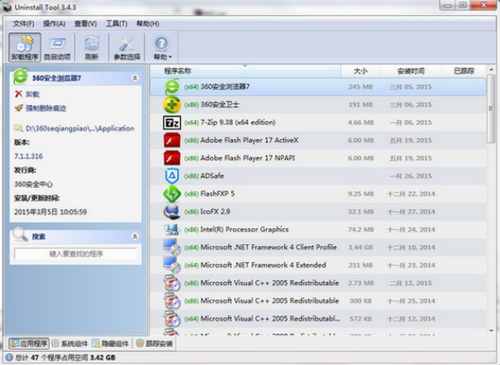Switch to the 跟踪安装 bottom tab
The image size is (500, 365).
(154, 343)
